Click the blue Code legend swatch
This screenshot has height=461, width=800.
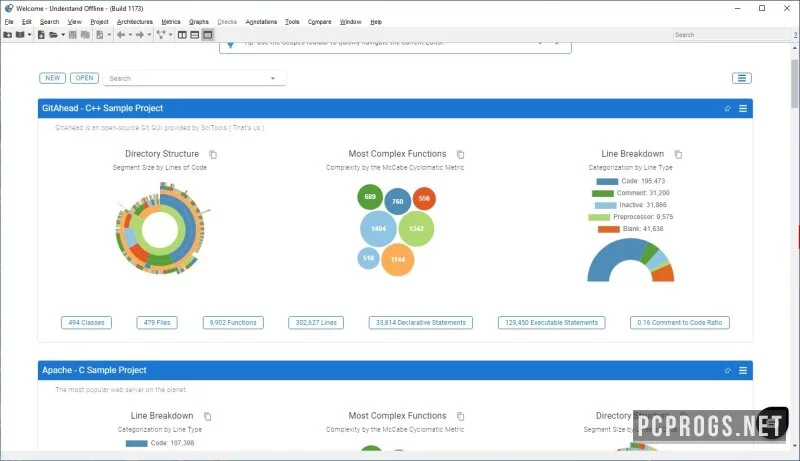(607, 182)
